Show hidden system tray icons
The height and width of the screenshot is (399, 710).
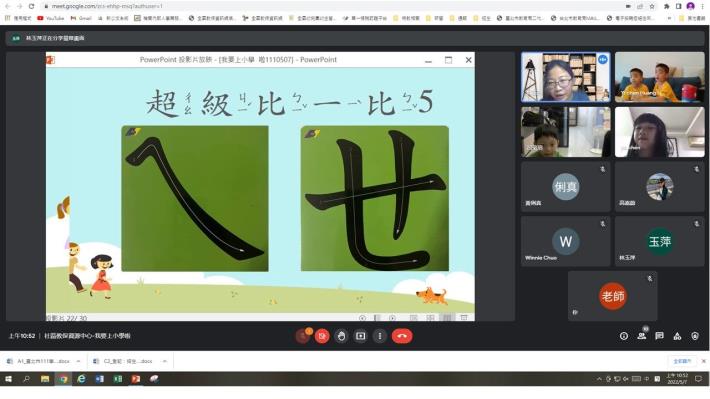tap(599, 379)
